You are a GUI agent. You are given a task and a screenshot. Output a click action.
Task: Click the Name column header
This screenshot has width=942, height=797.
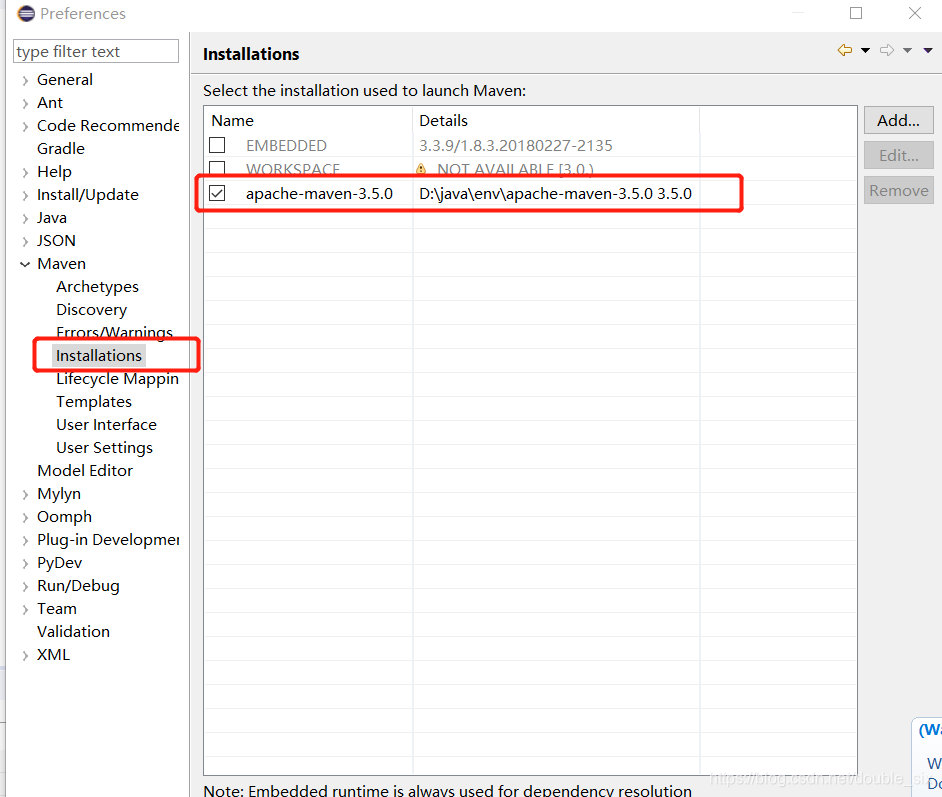(x=308, y=120)
